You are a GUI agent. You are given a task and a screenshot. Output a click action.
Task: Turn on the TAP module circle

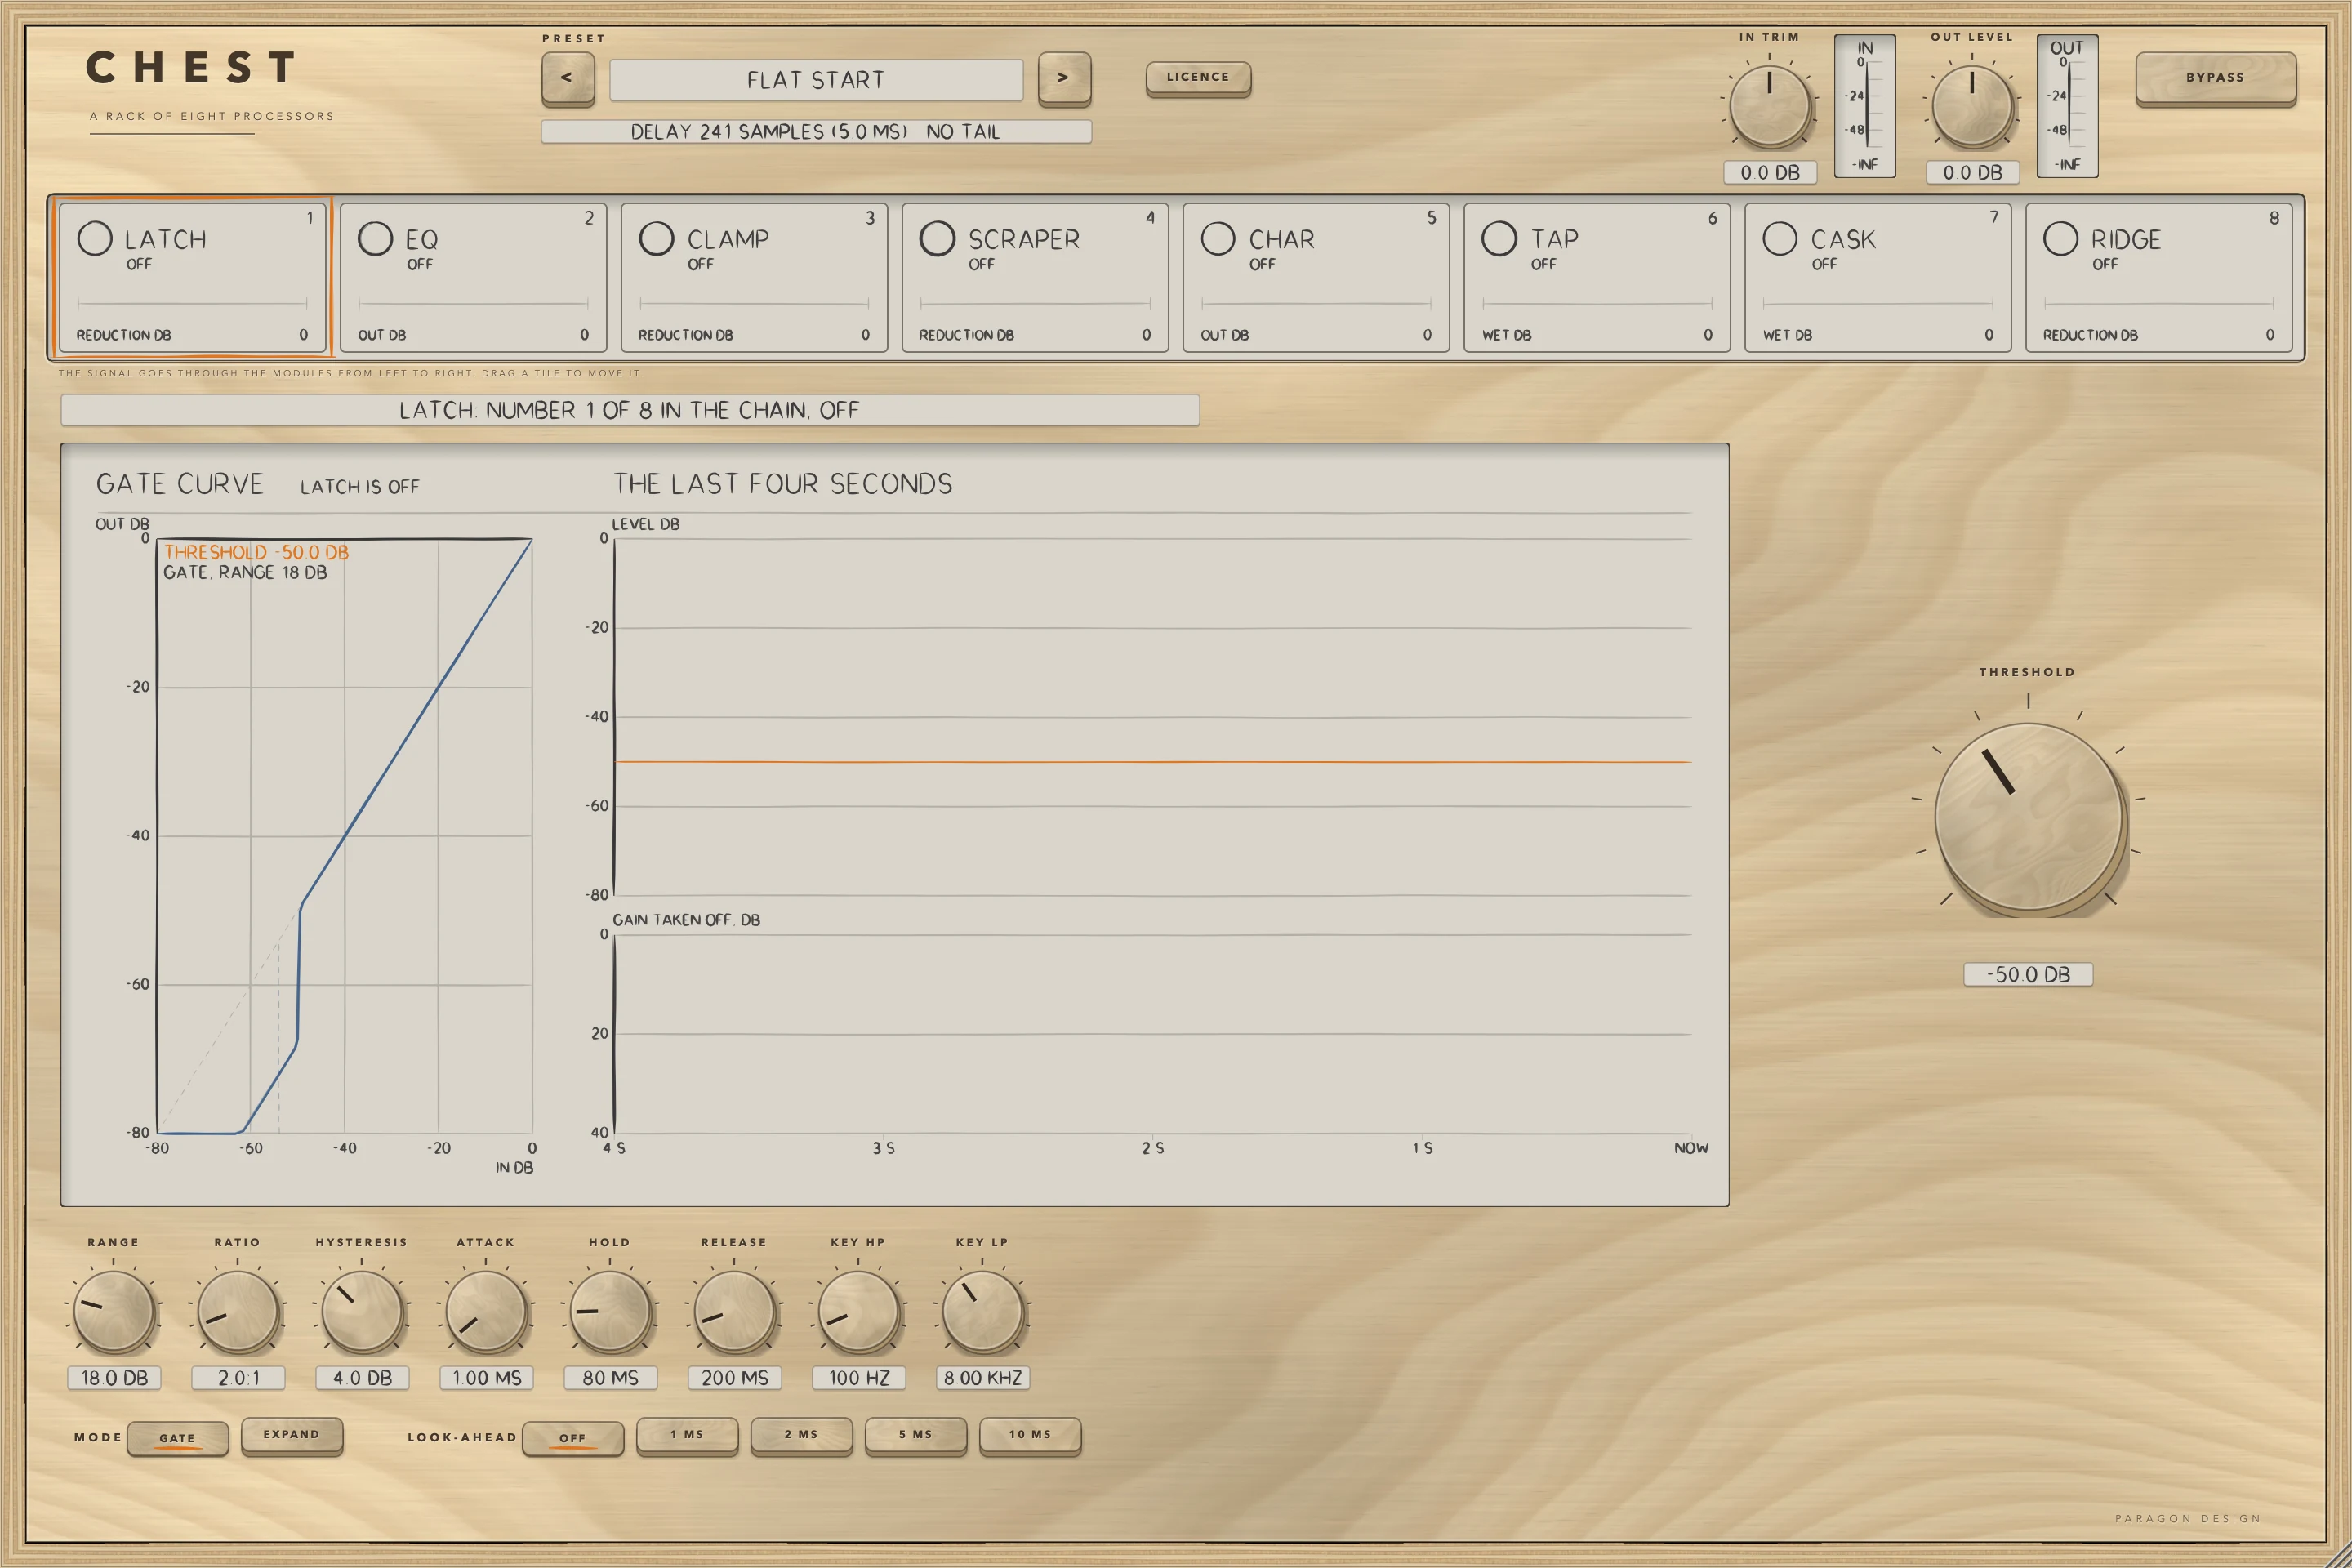click(x=1499, y=238)
